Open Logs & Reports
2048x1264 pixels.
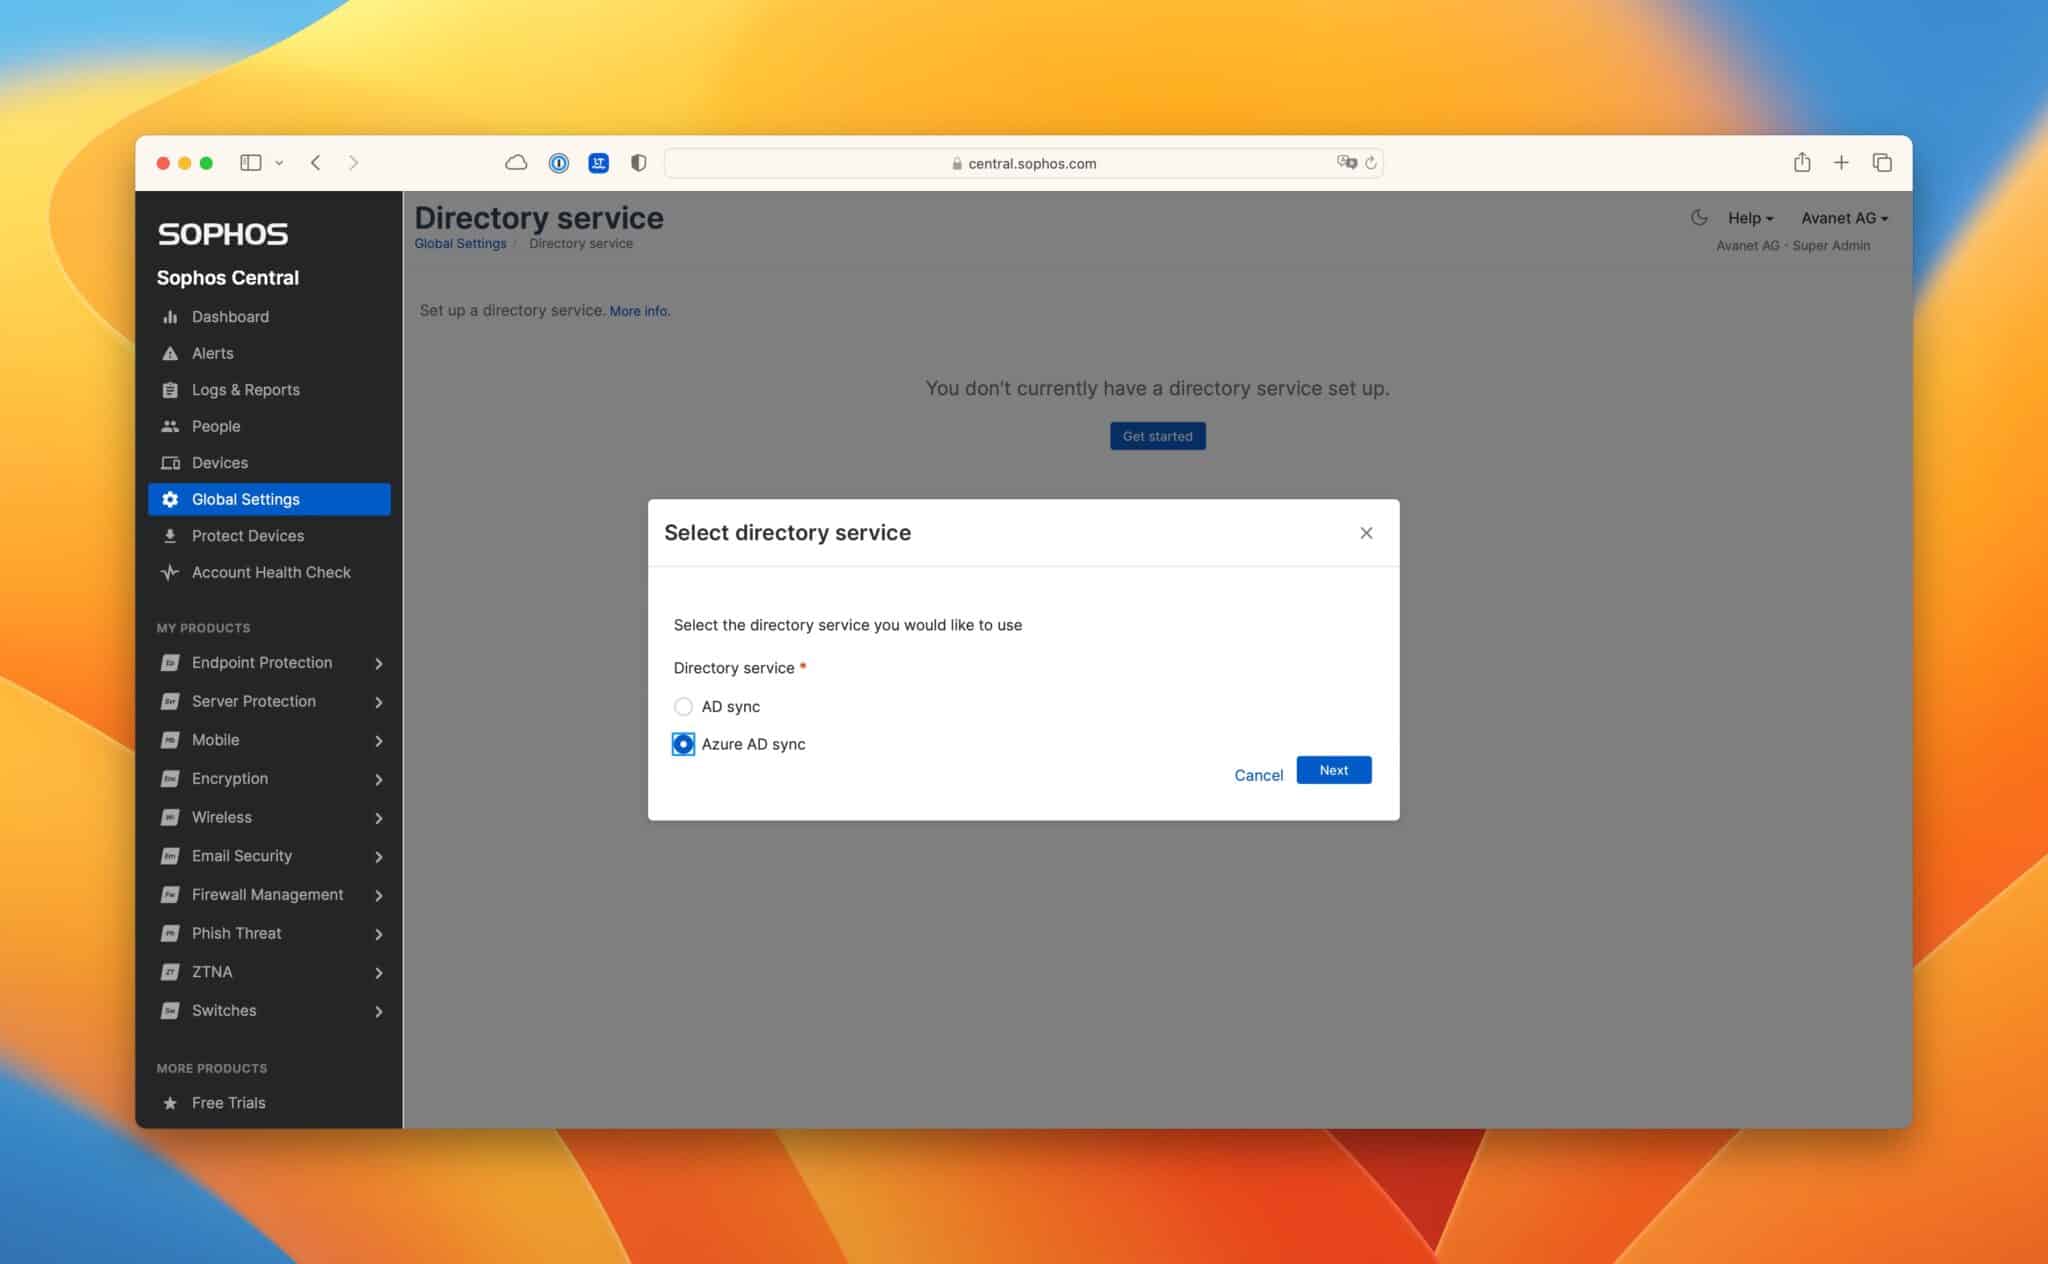pos(246,389)
